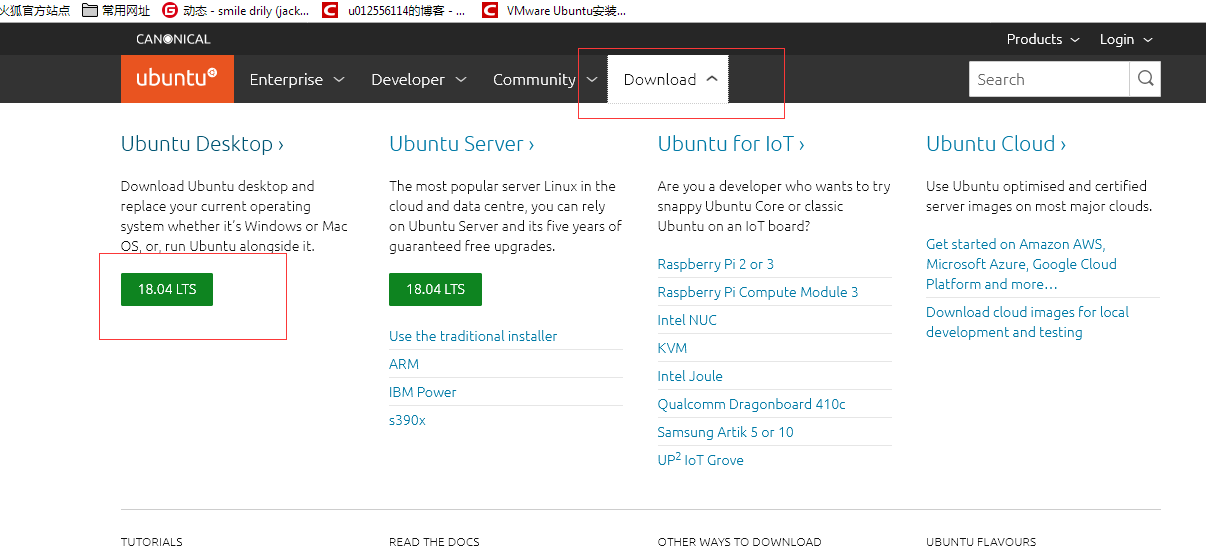
Task: Open the Login dropdown
Action: click(x=1126, y=39)
